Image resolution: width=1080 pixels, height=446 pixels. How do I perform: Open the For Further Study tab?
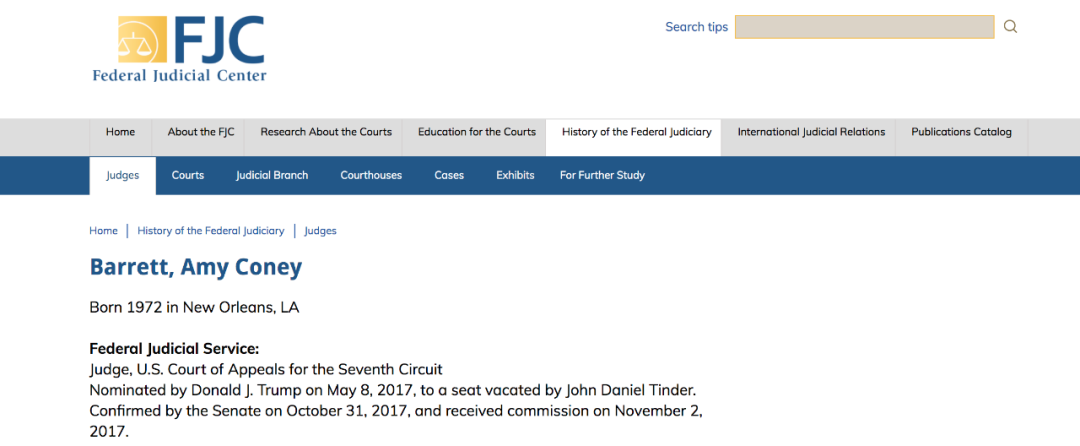tap(603, 176)
